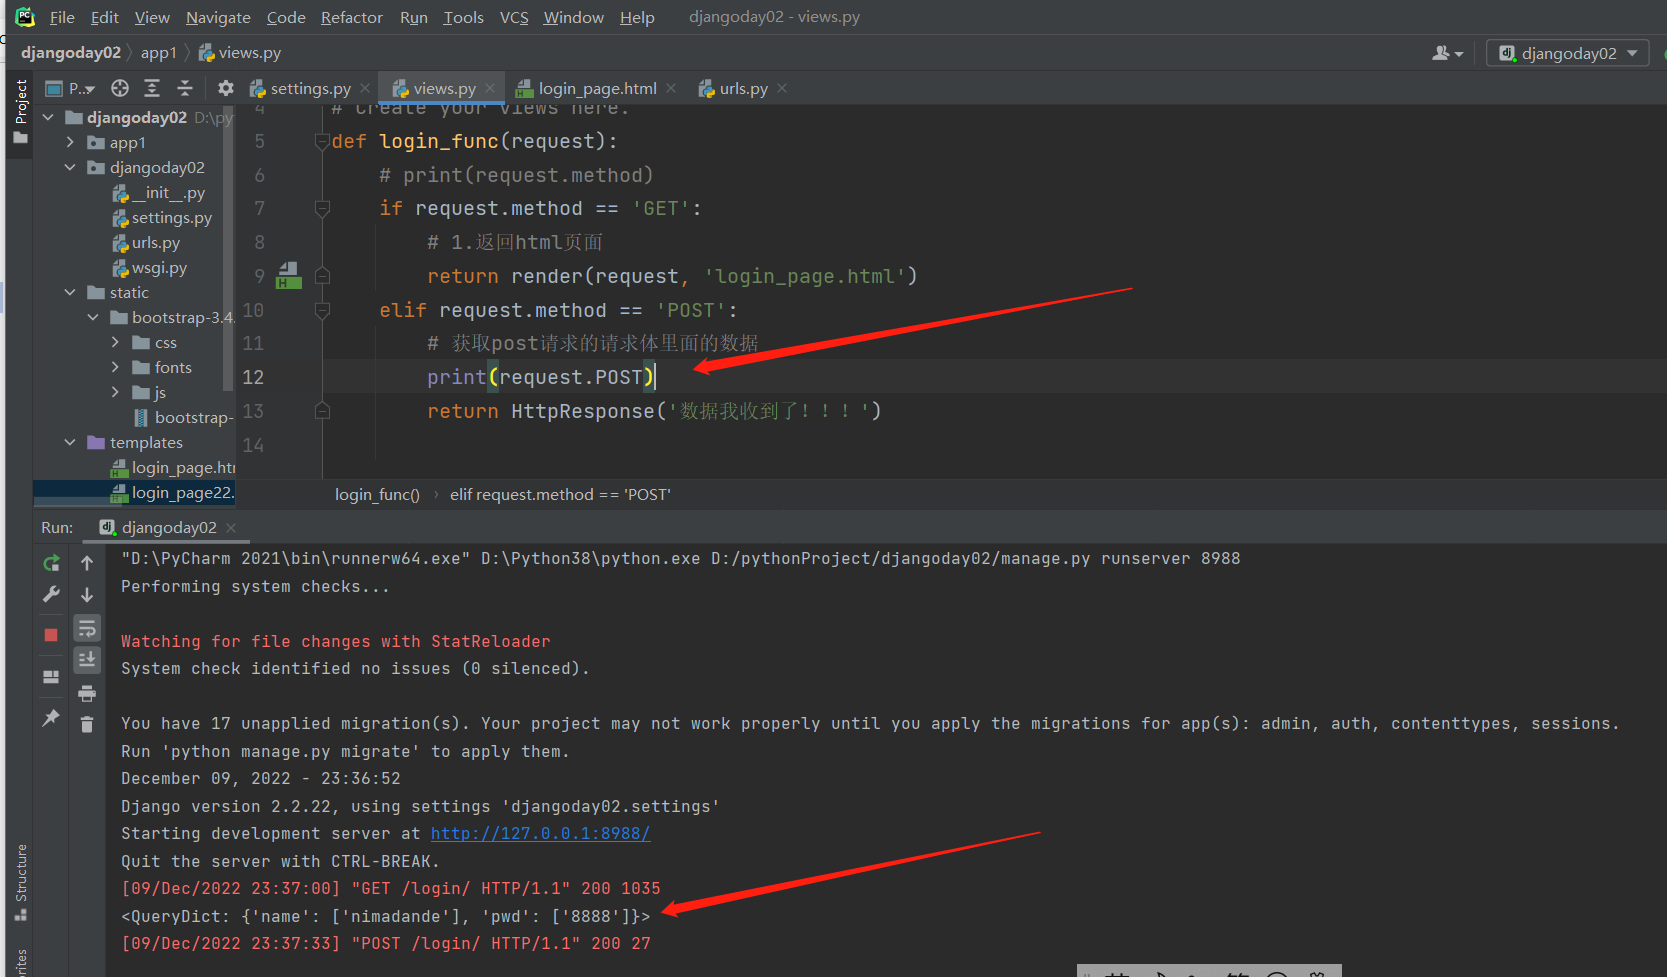Click the restore layout icon in Run panel

(51, 677)
